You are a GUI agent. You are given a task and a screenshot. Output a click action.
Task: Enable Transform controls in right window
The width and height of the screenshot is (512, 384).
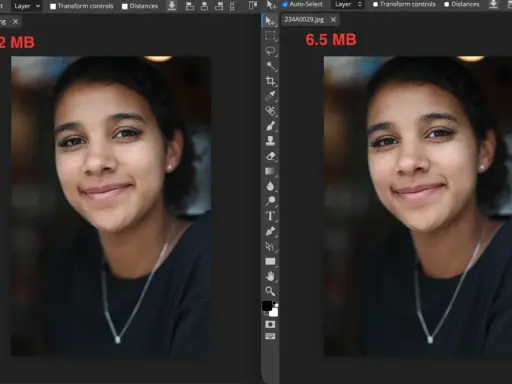tap(375, 4)
